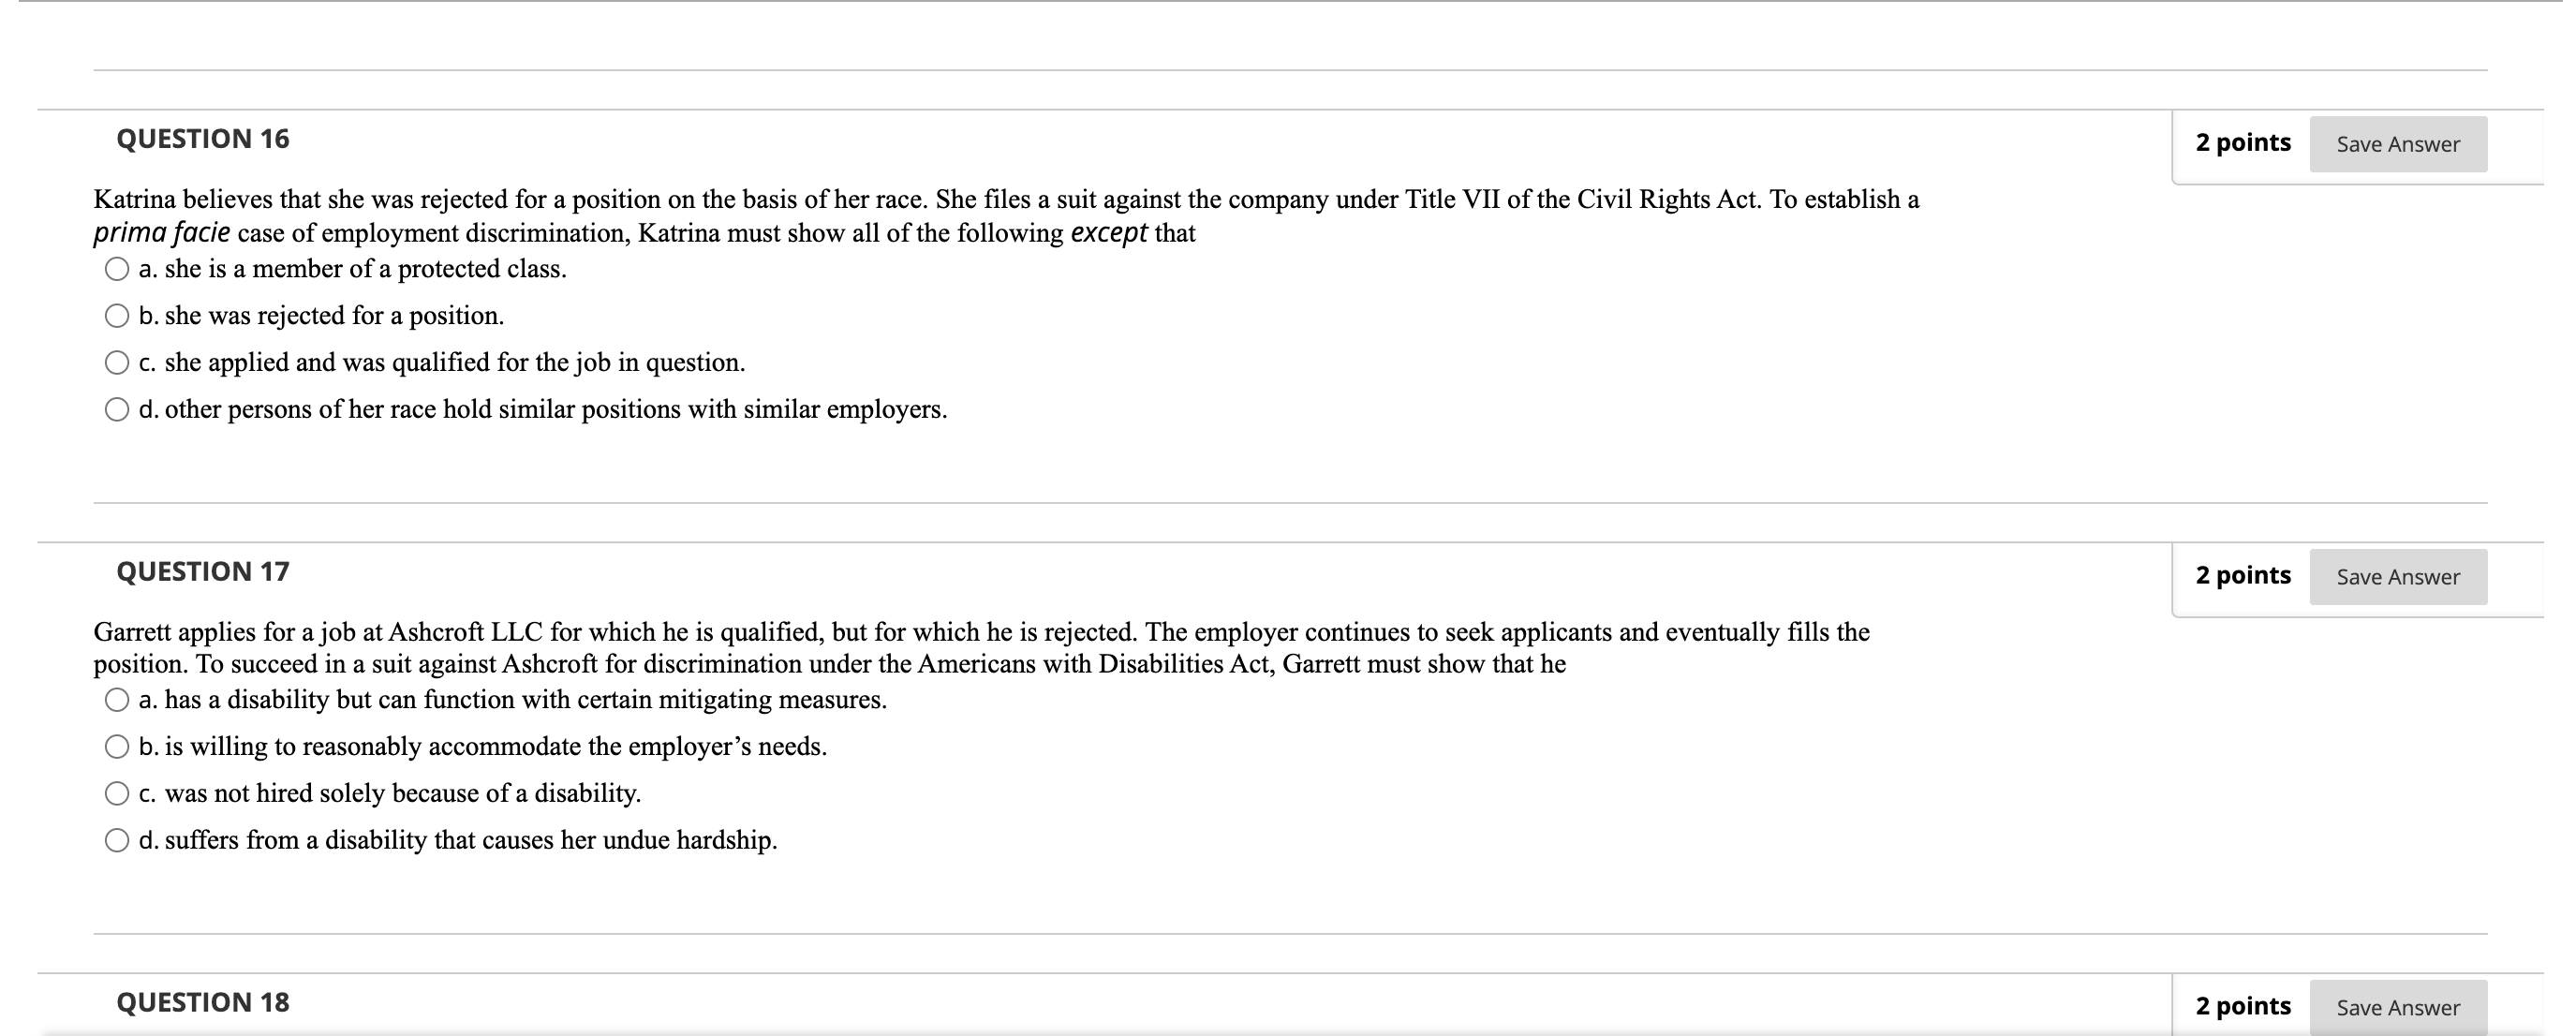Click the 2 points label beside Question 16
The image size is (2576, 1036).
pos(2244,142)
